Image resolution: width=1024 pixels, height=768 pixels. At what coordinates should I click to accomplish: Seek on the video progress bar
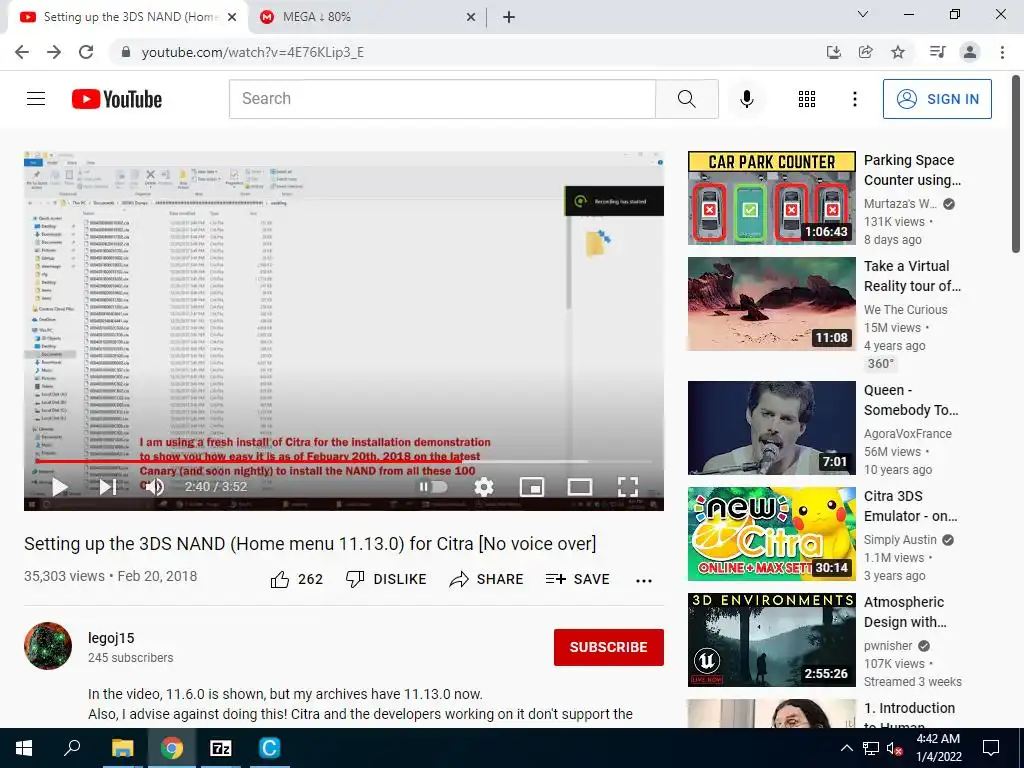(x=344, y=462)
